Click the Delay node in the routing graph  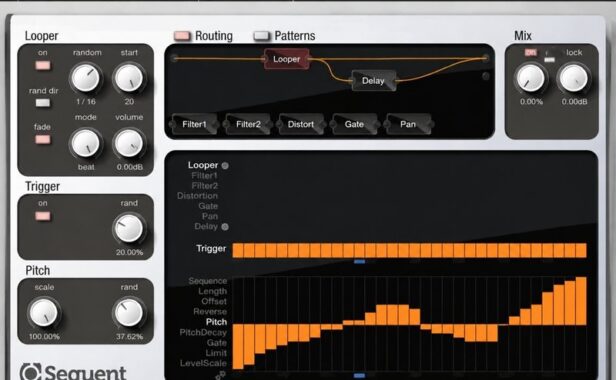(x=373, y=81)
